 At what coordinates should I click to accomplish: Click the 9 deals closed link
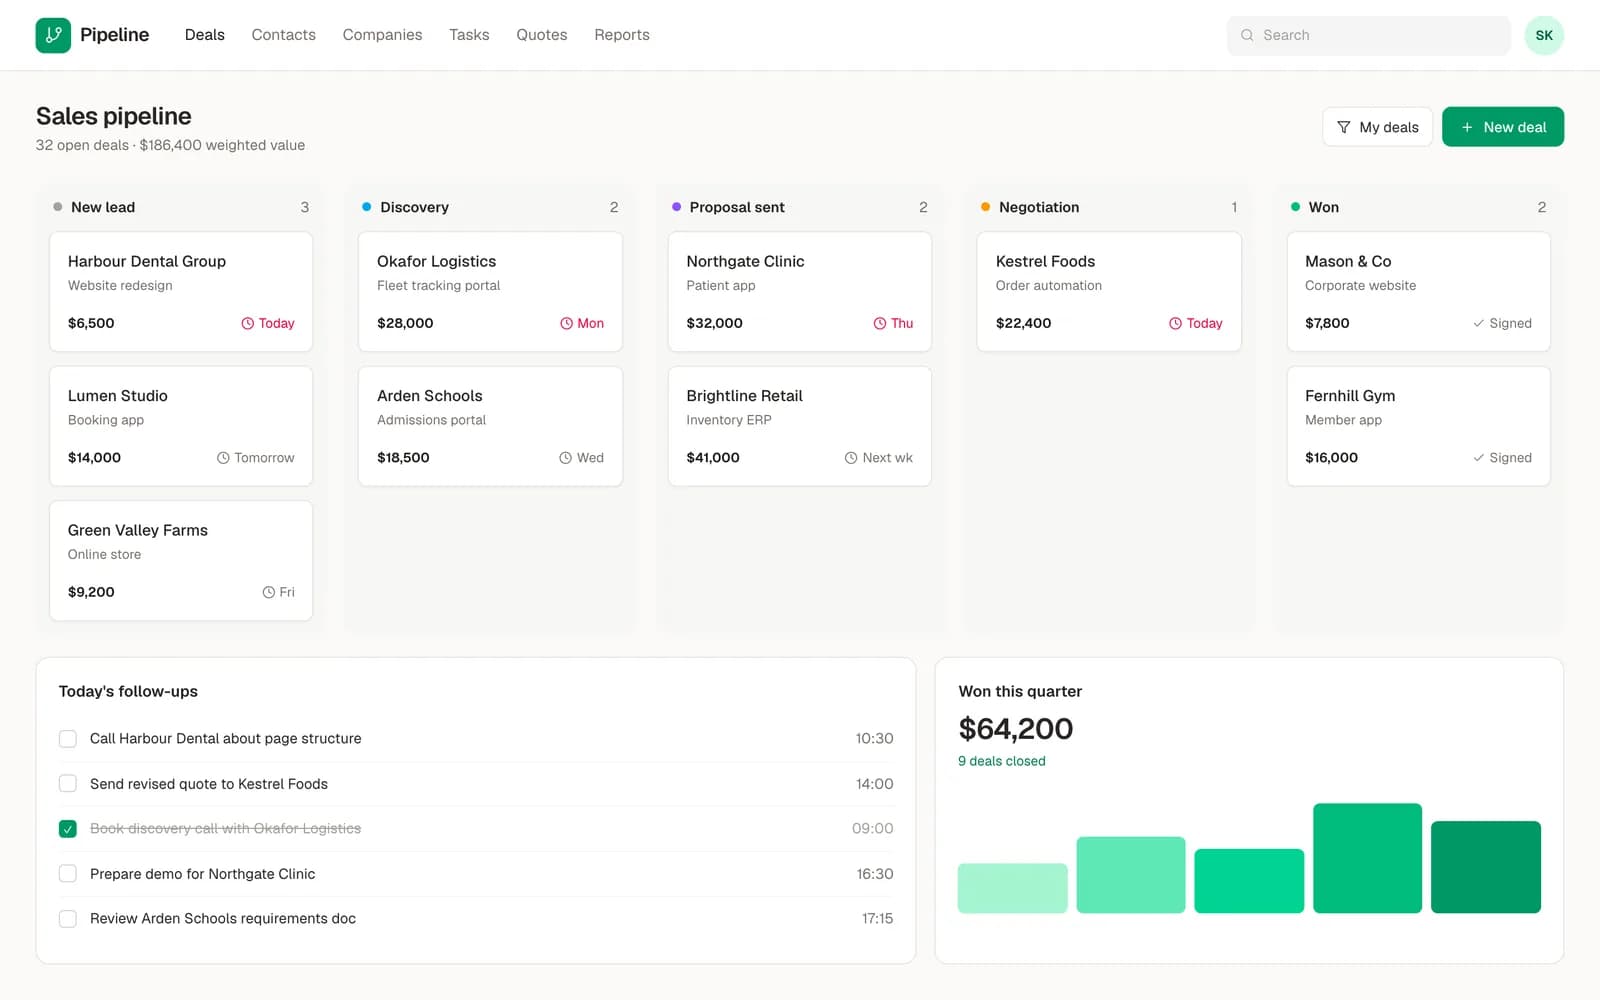pyautogui.click(x=1002, y=761)
